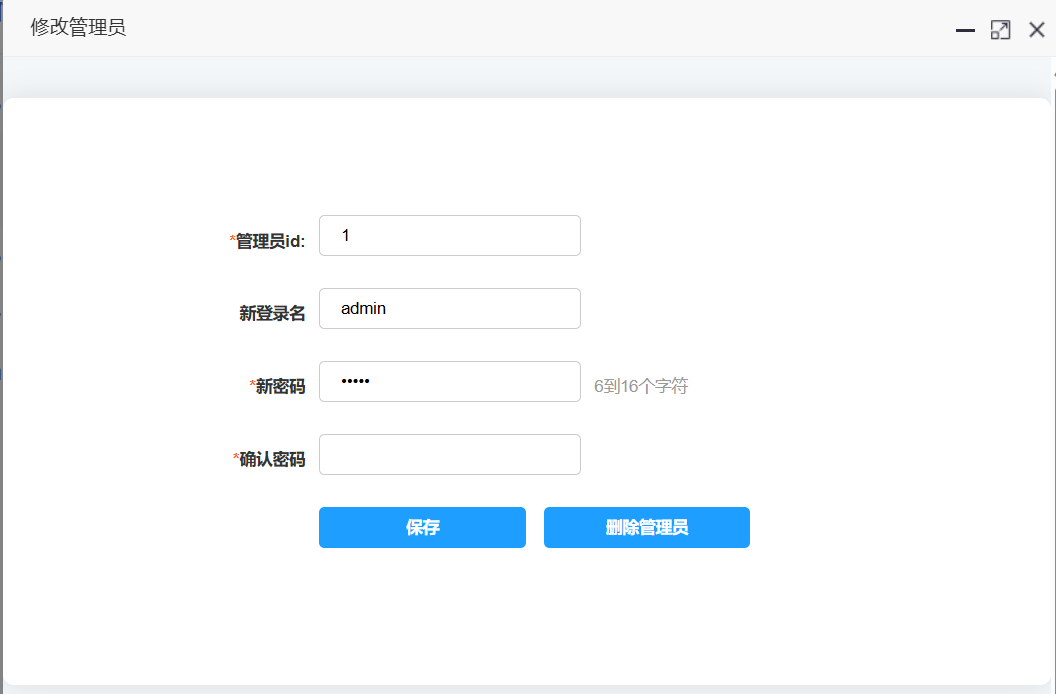Click the 管理员id: label
Screen dimensions: 1056x694
click(x=267, y=241)
